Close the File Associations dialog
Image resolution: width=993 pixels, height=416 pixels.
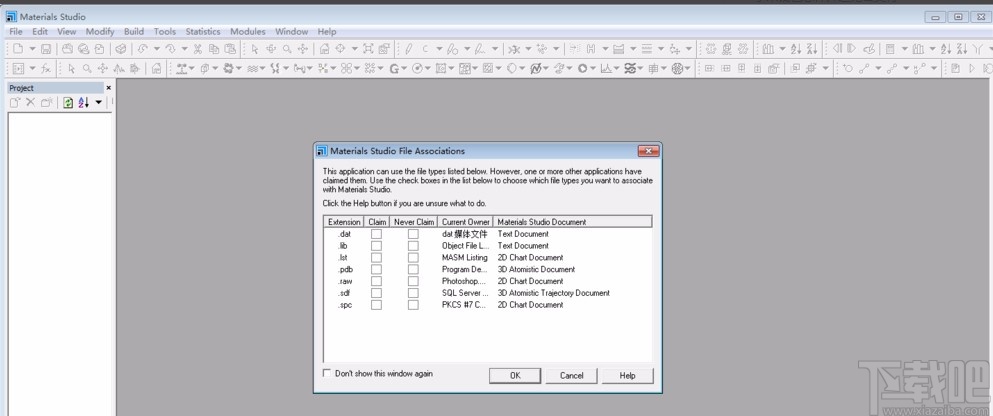tap(648, 151)
